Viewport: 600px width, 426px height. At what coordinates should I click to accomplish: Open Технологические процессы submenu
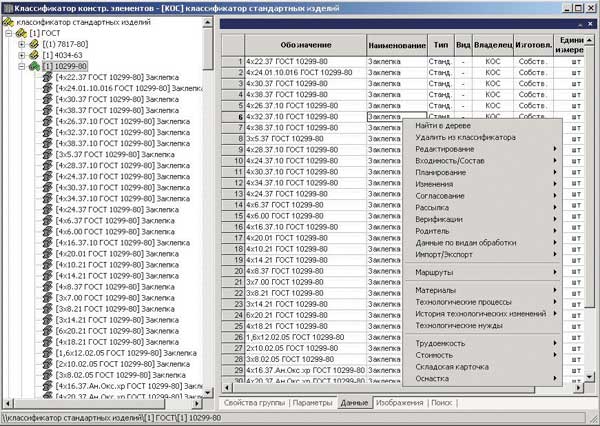pos(483,302)
